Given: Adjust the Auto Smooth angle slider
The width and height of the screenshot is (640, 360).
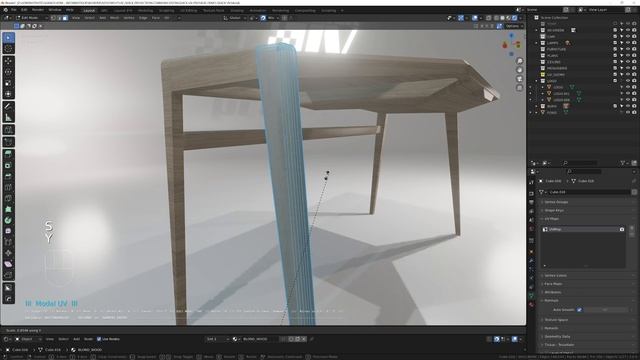Looking at the screenshot, I should point(606,310).
